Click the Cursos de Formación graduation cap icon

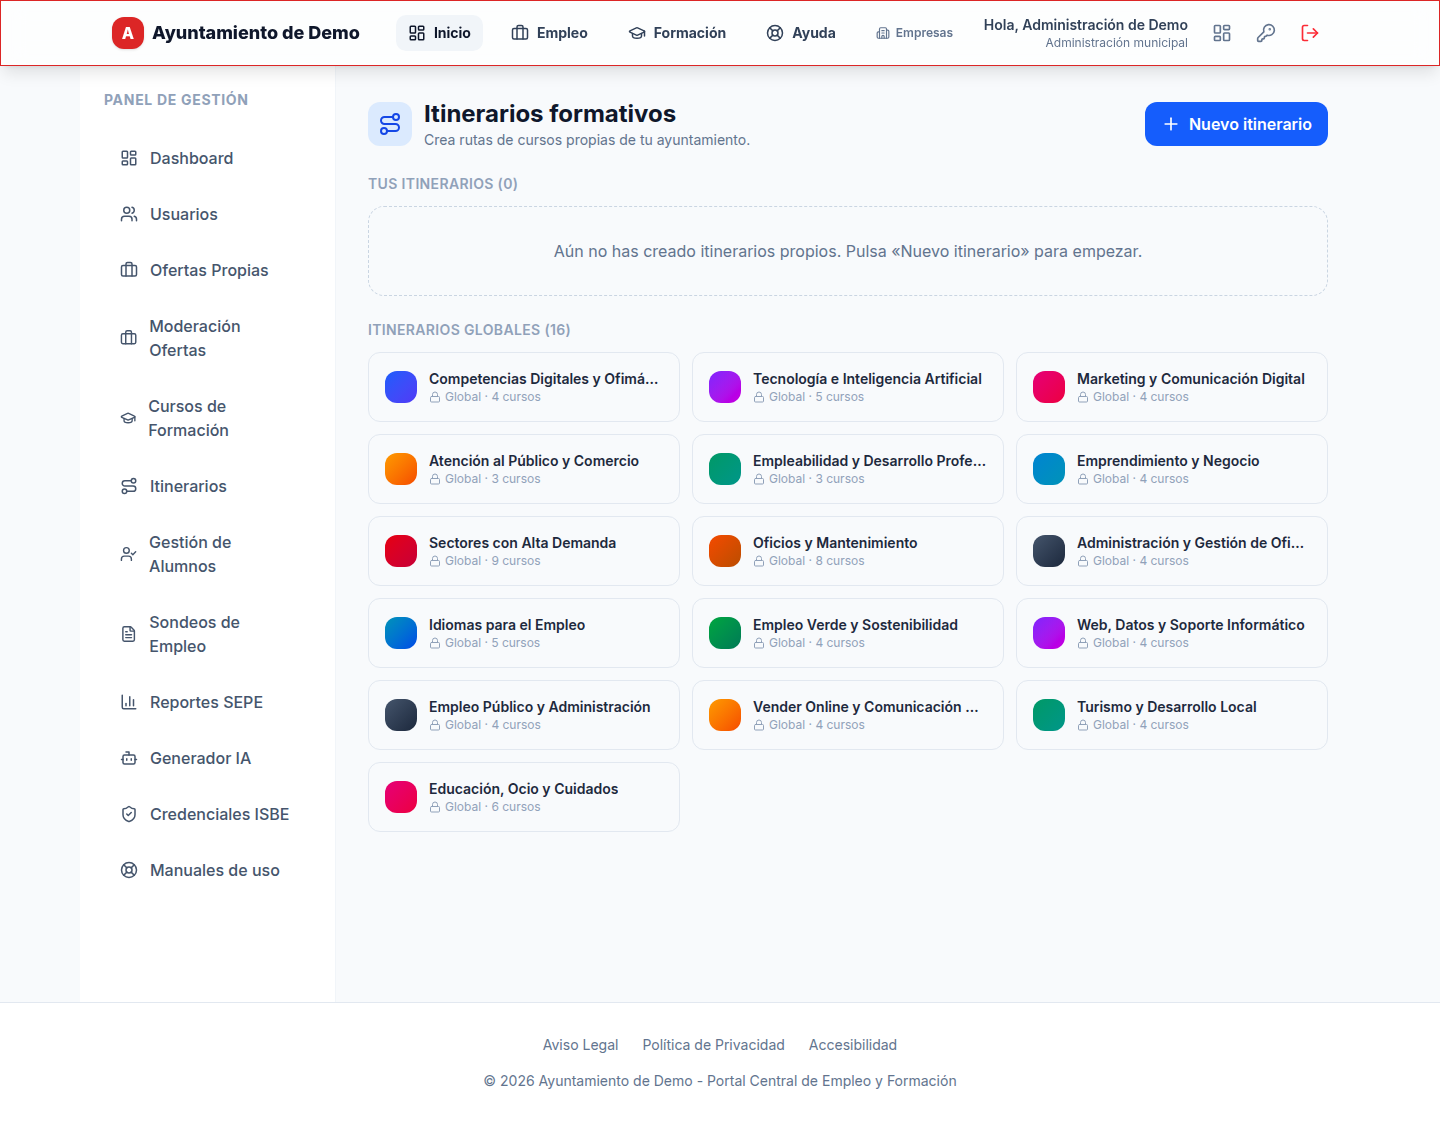tap(128, 418)
